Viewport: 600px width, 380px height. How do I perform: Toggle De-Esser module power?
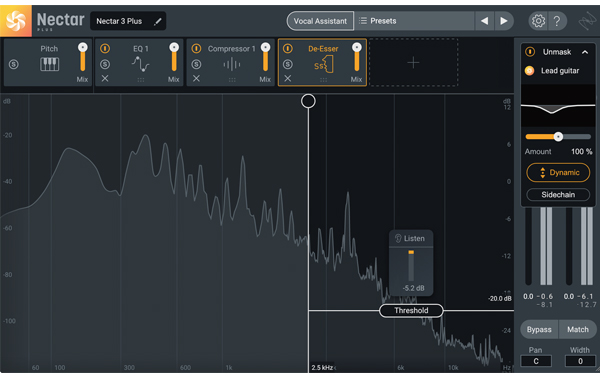(288, 49)
